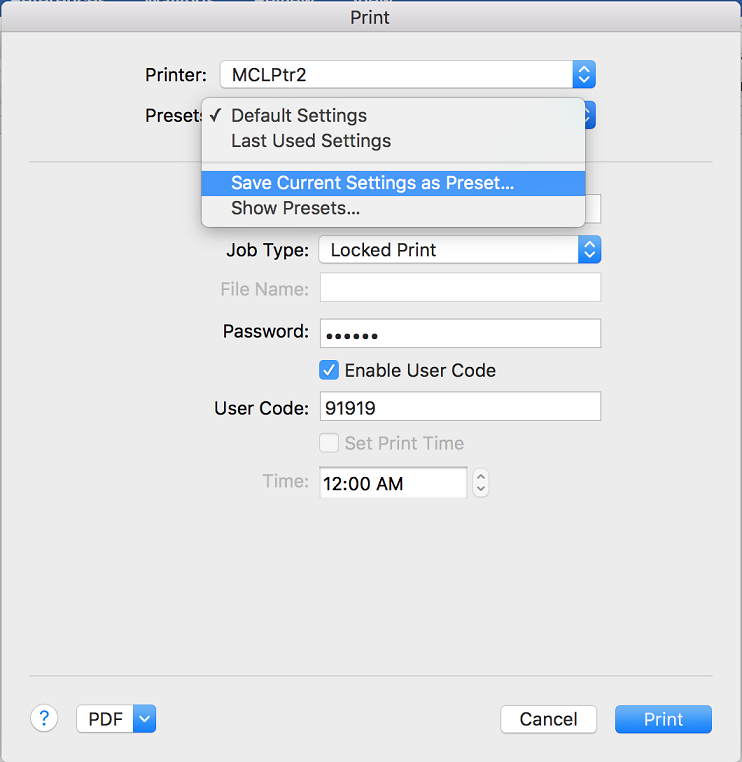Click the 12:00 AM time field

coord(393,483)
